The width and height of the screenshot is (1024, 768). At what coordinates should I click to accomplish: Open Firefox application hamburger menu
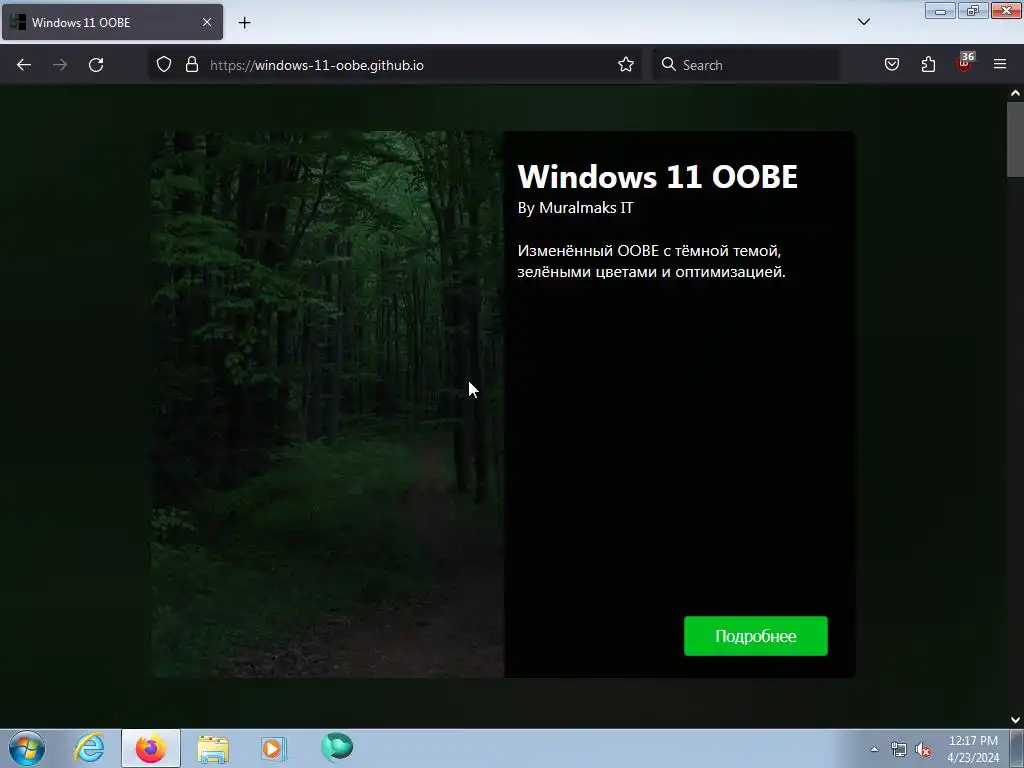click(1000, 65)
